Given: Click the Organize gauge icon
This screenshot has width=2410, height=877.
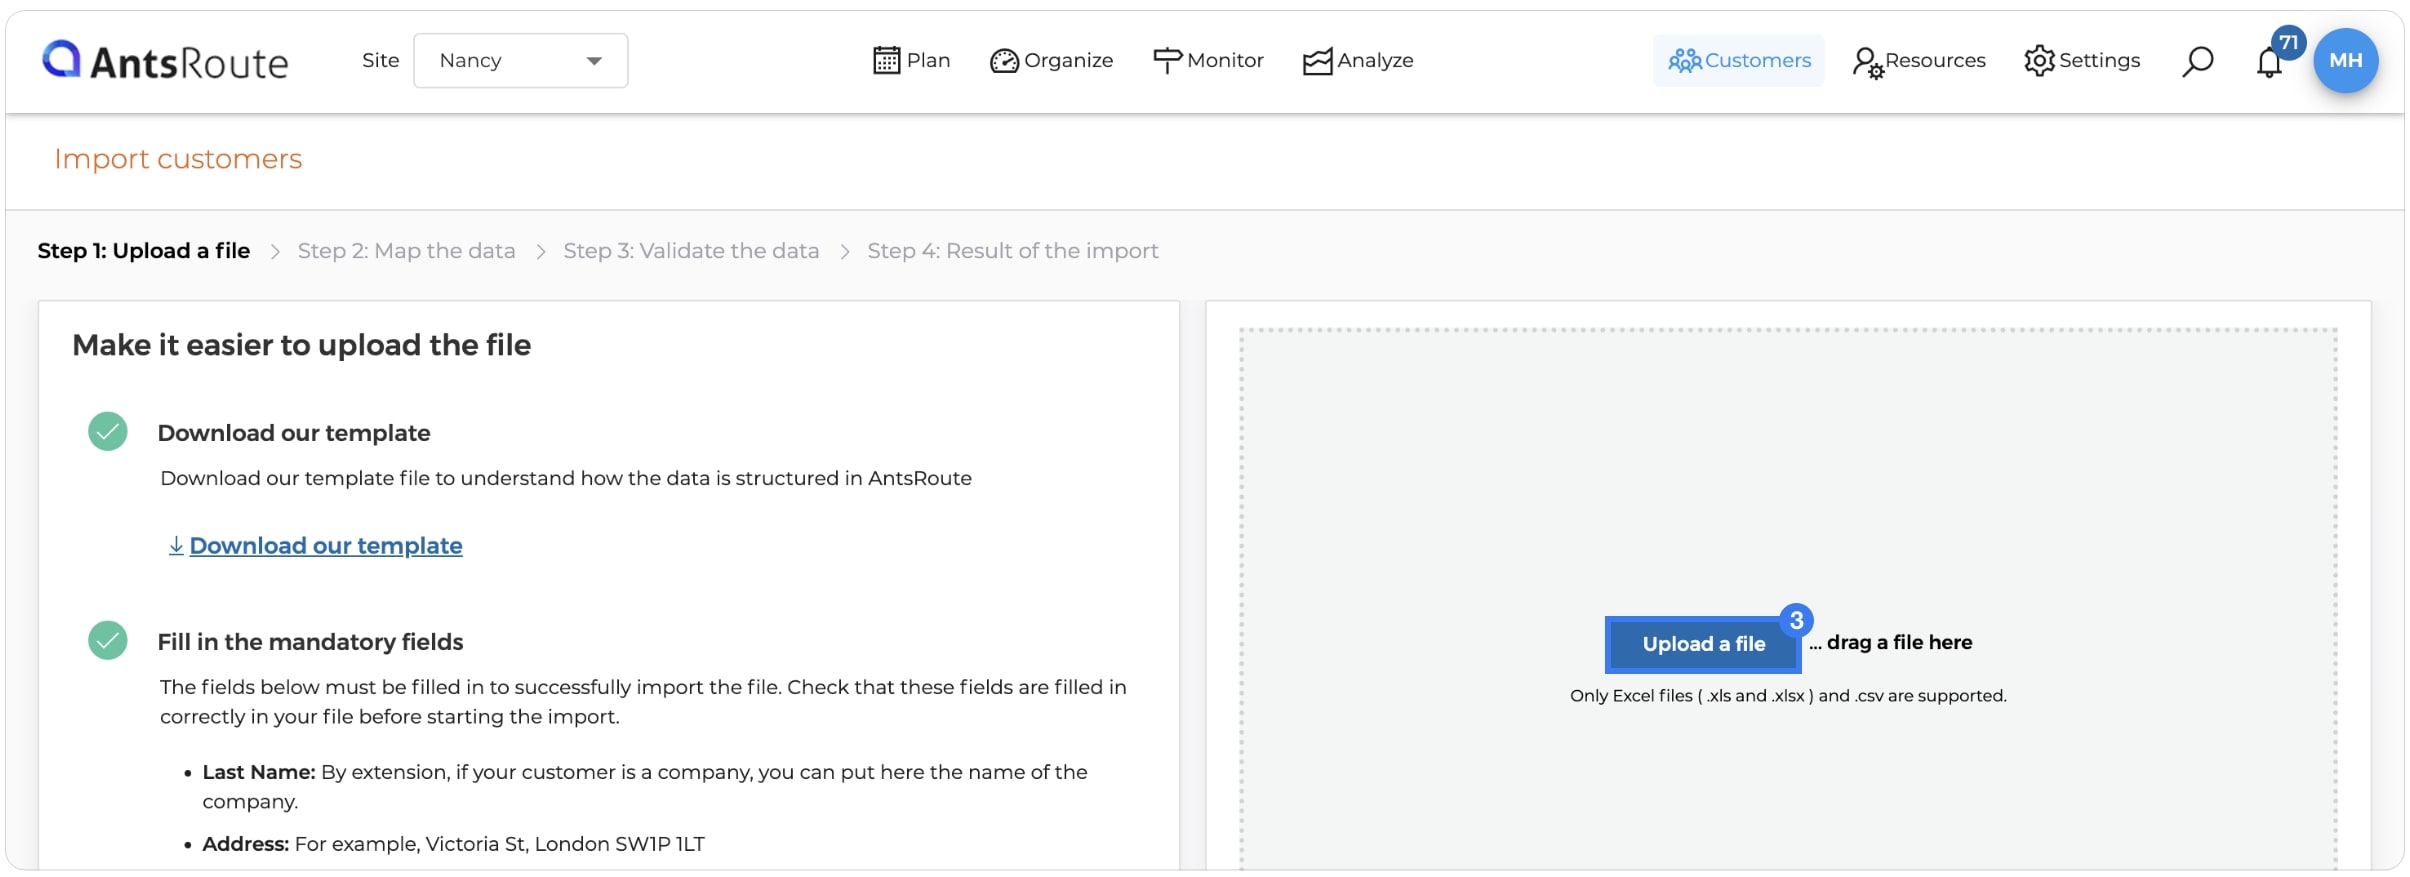Looking at the screenshot, I should 1004,61.
